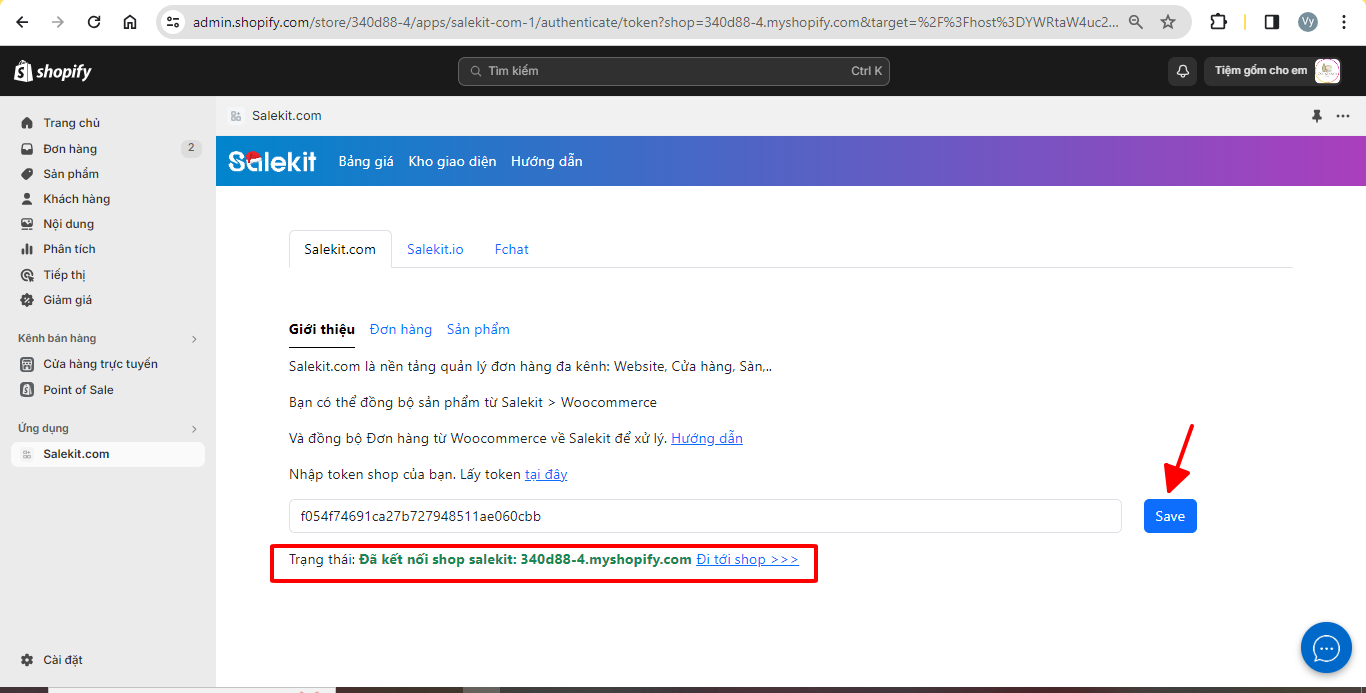Click the token input field
Image resolution: width=1366 pixels, height=693 pixels.
705,516
